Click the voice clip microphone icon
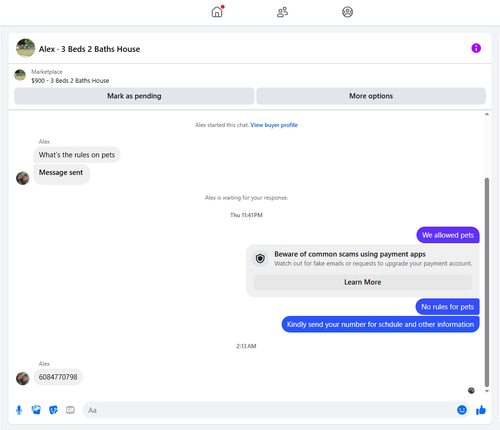This screenshot has width=500, height=430. [x=19, y=410]
